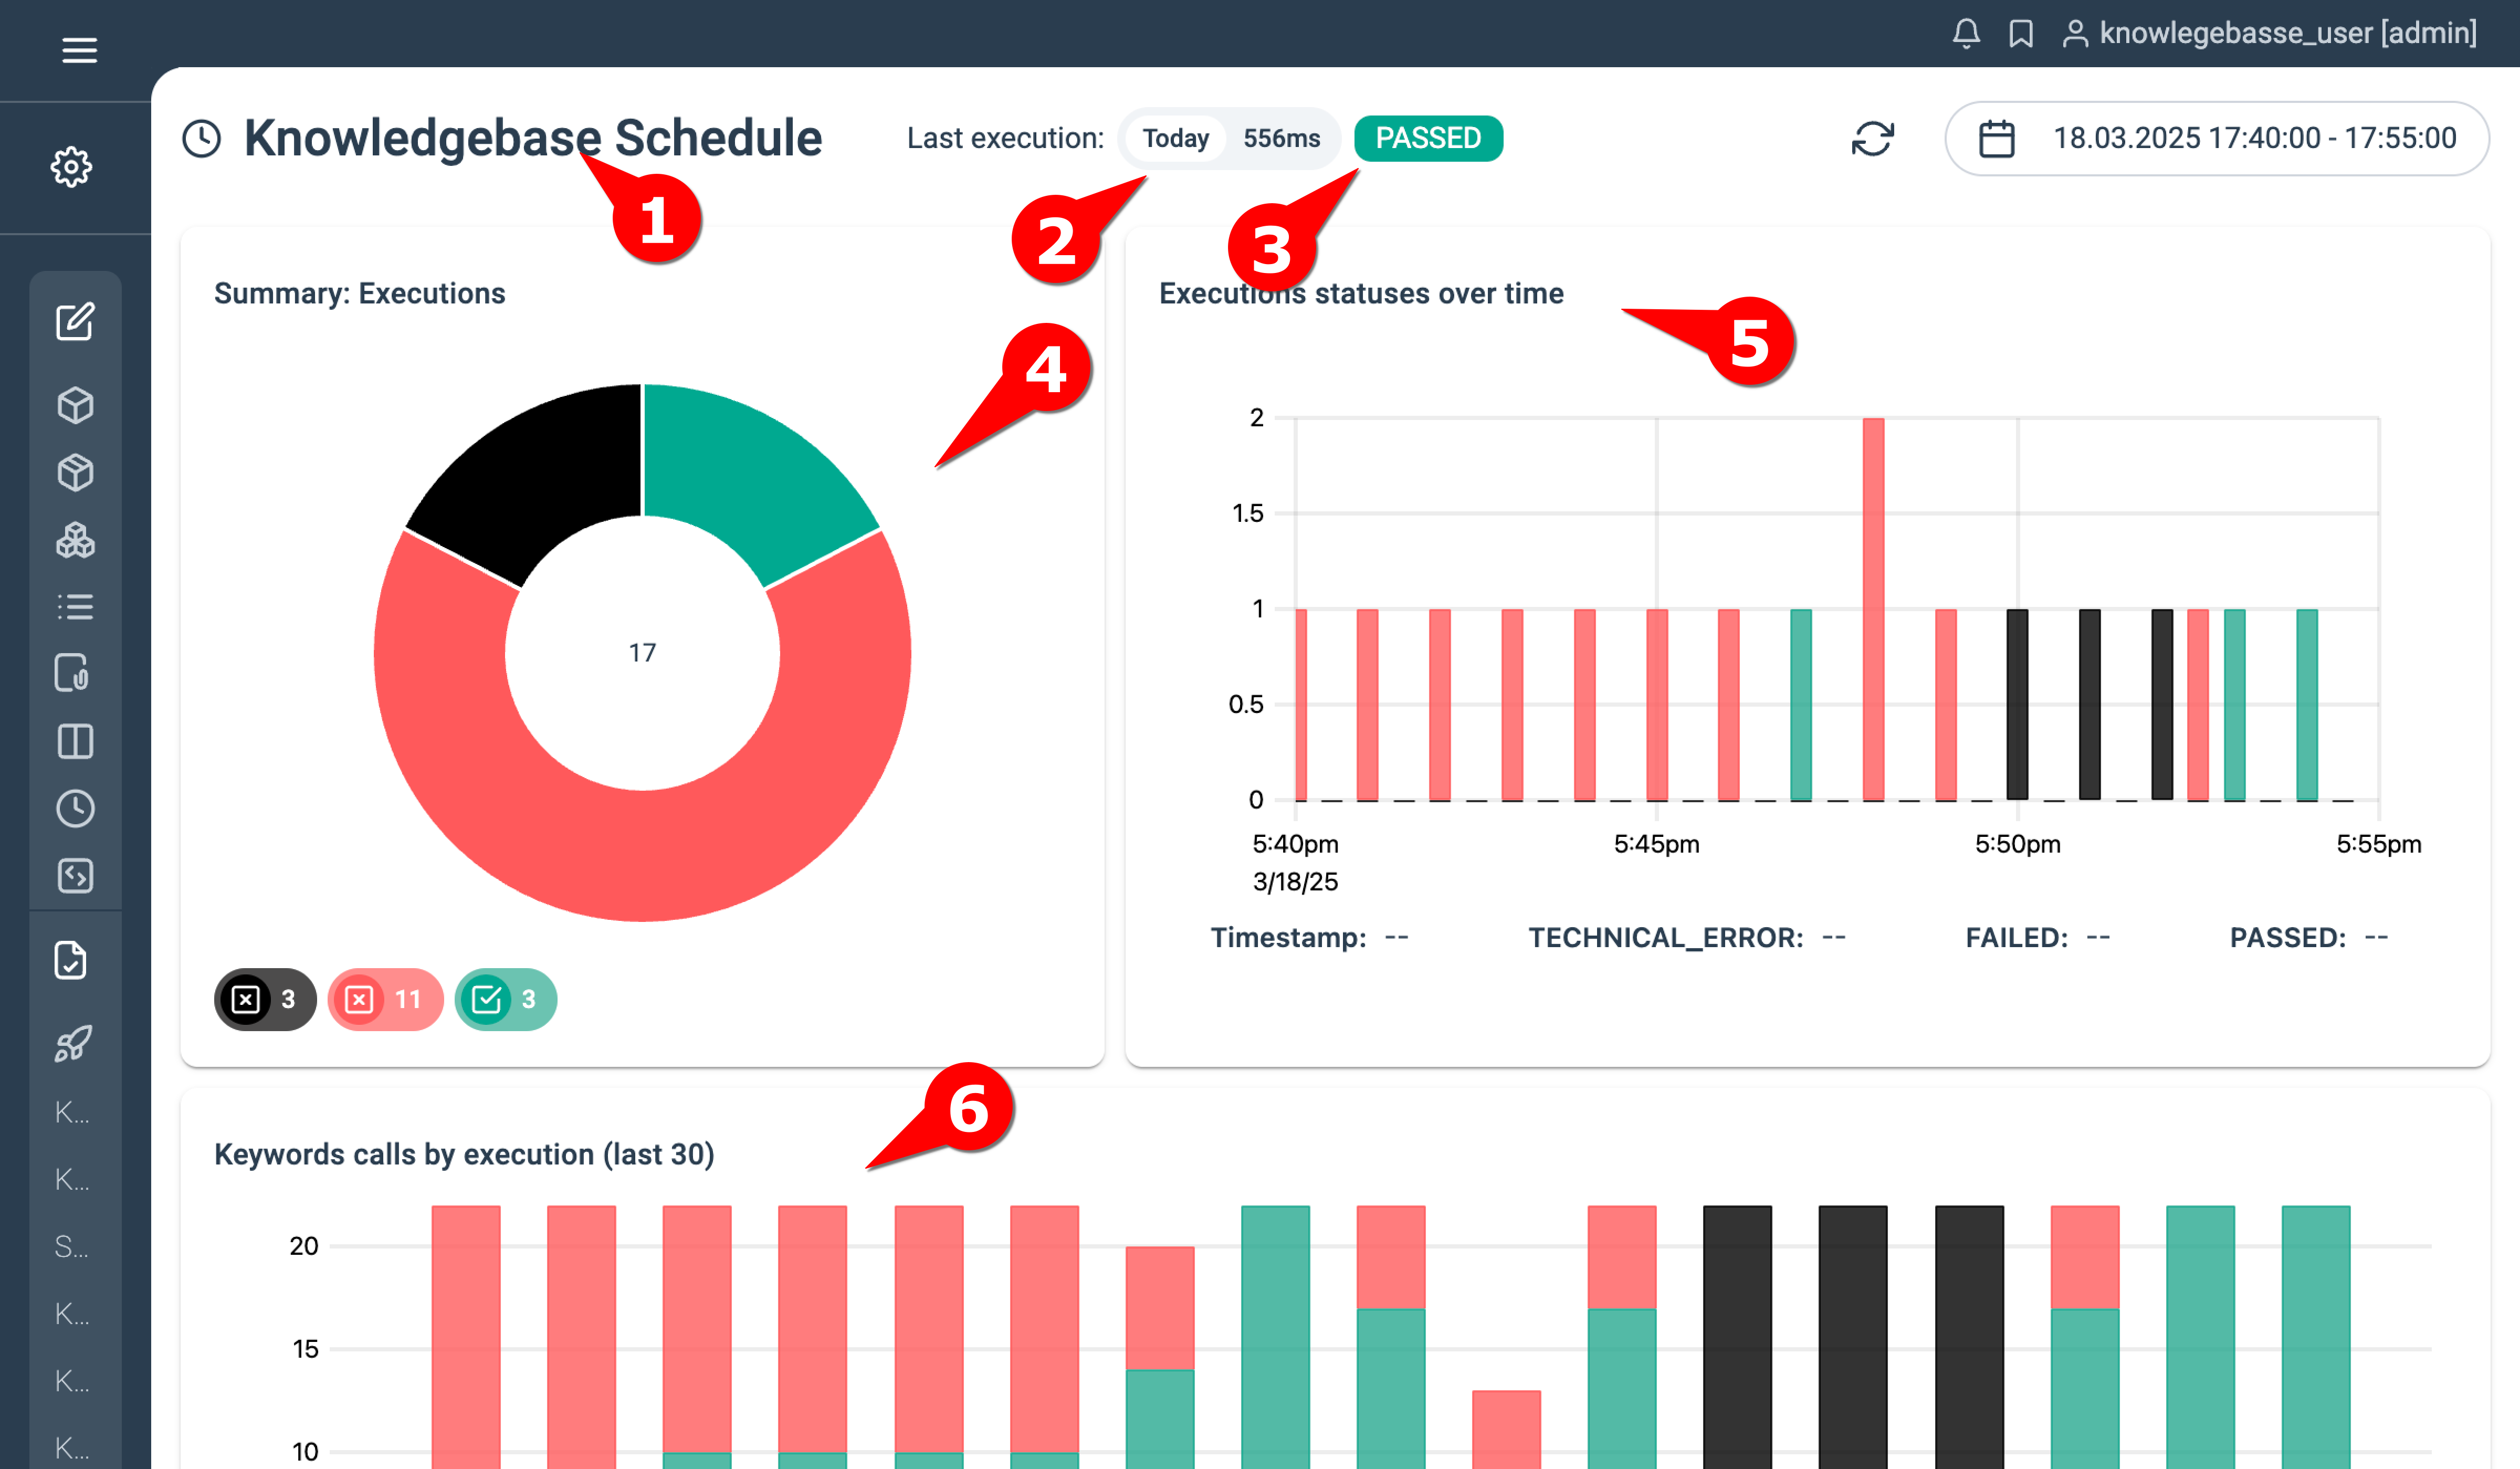Open the settings gear in the sidebar
Screen dimensions: 2520x1469
click(72, 167)
